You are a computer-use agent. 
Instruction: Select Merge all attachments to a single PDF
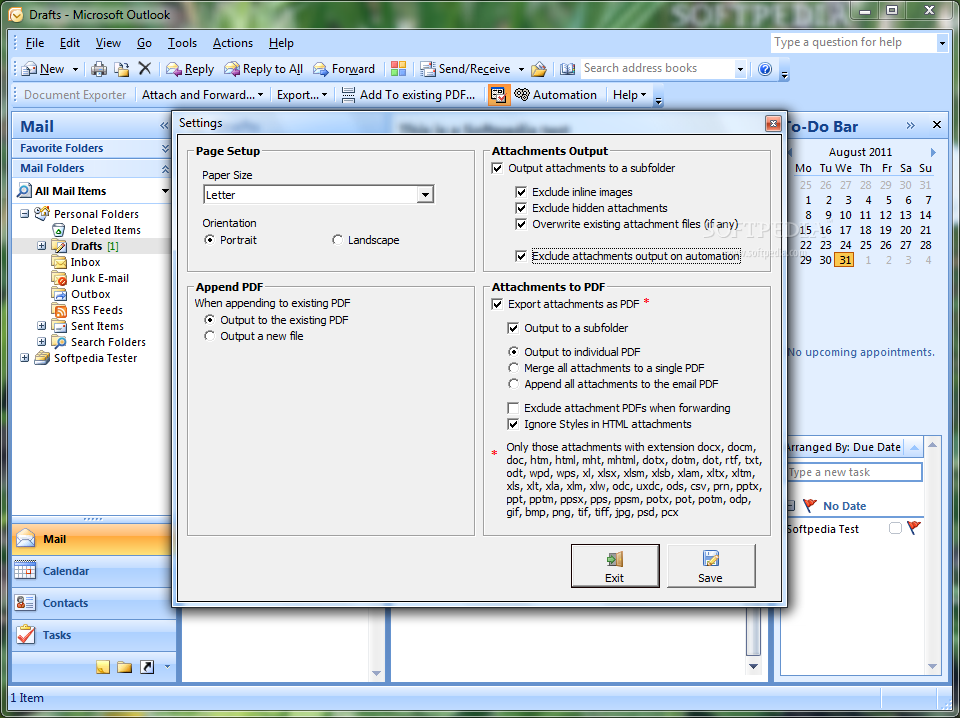pos(513,368)
